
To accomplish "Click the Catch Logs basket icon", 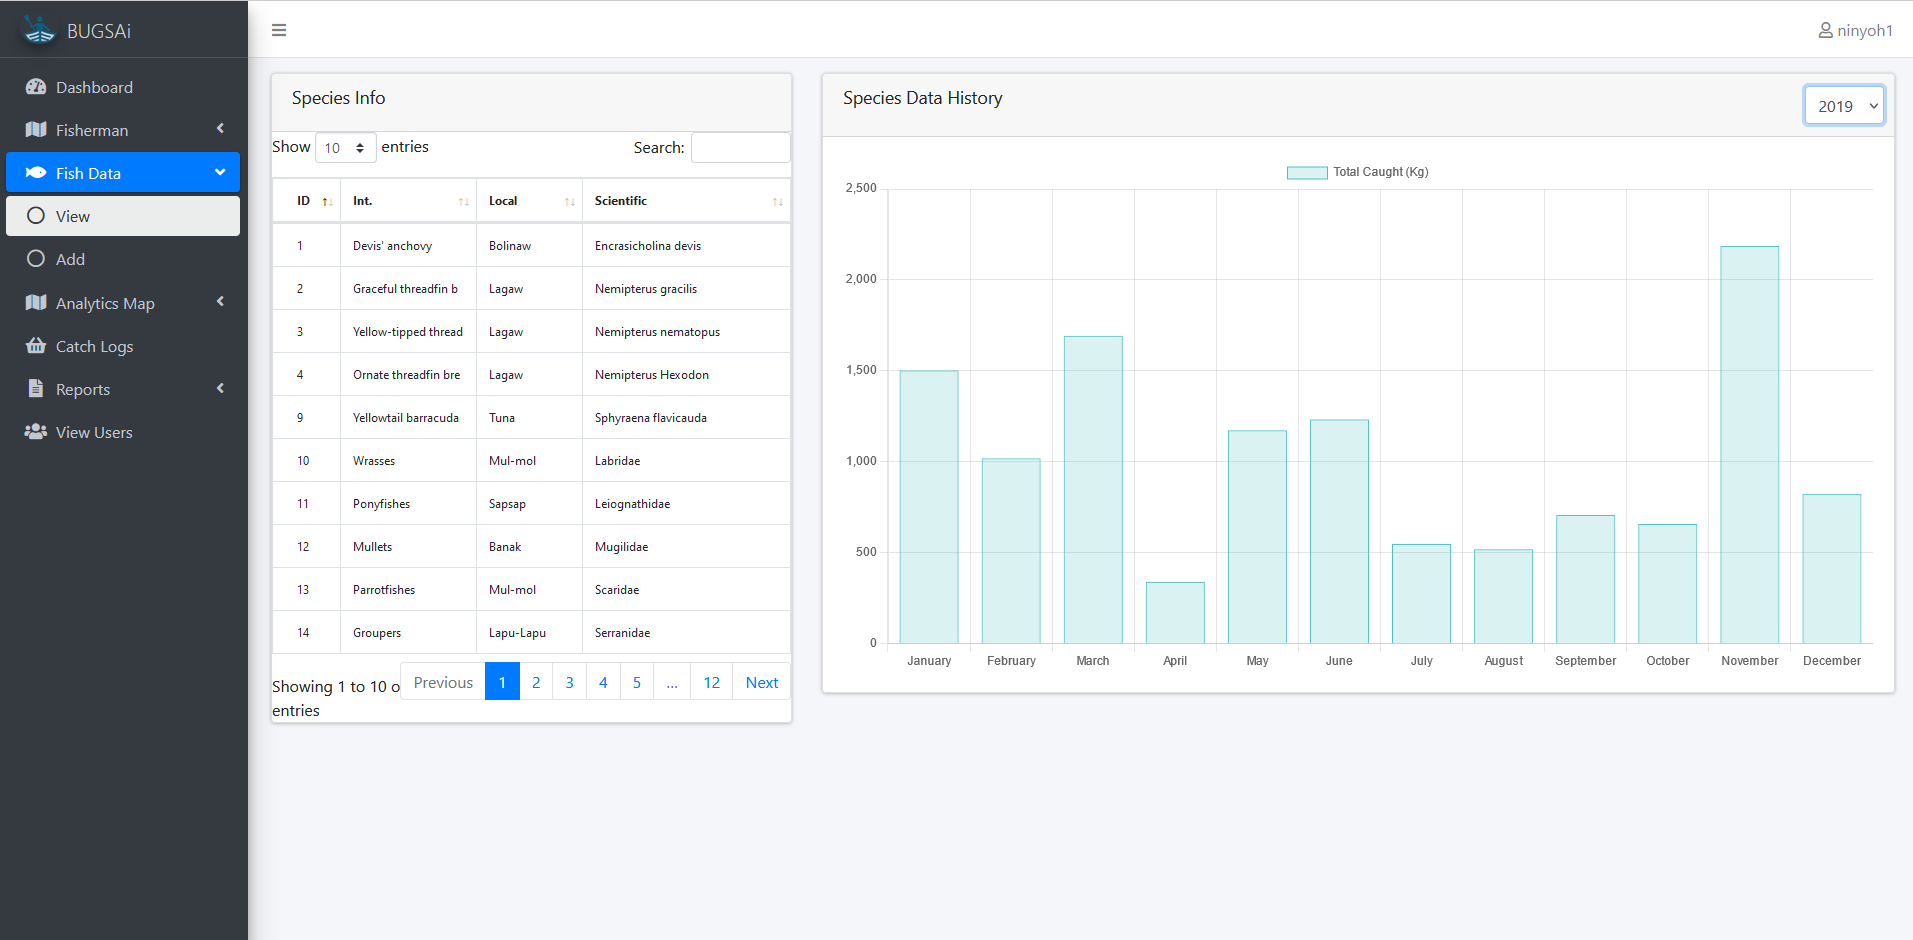I will (37, 346).
